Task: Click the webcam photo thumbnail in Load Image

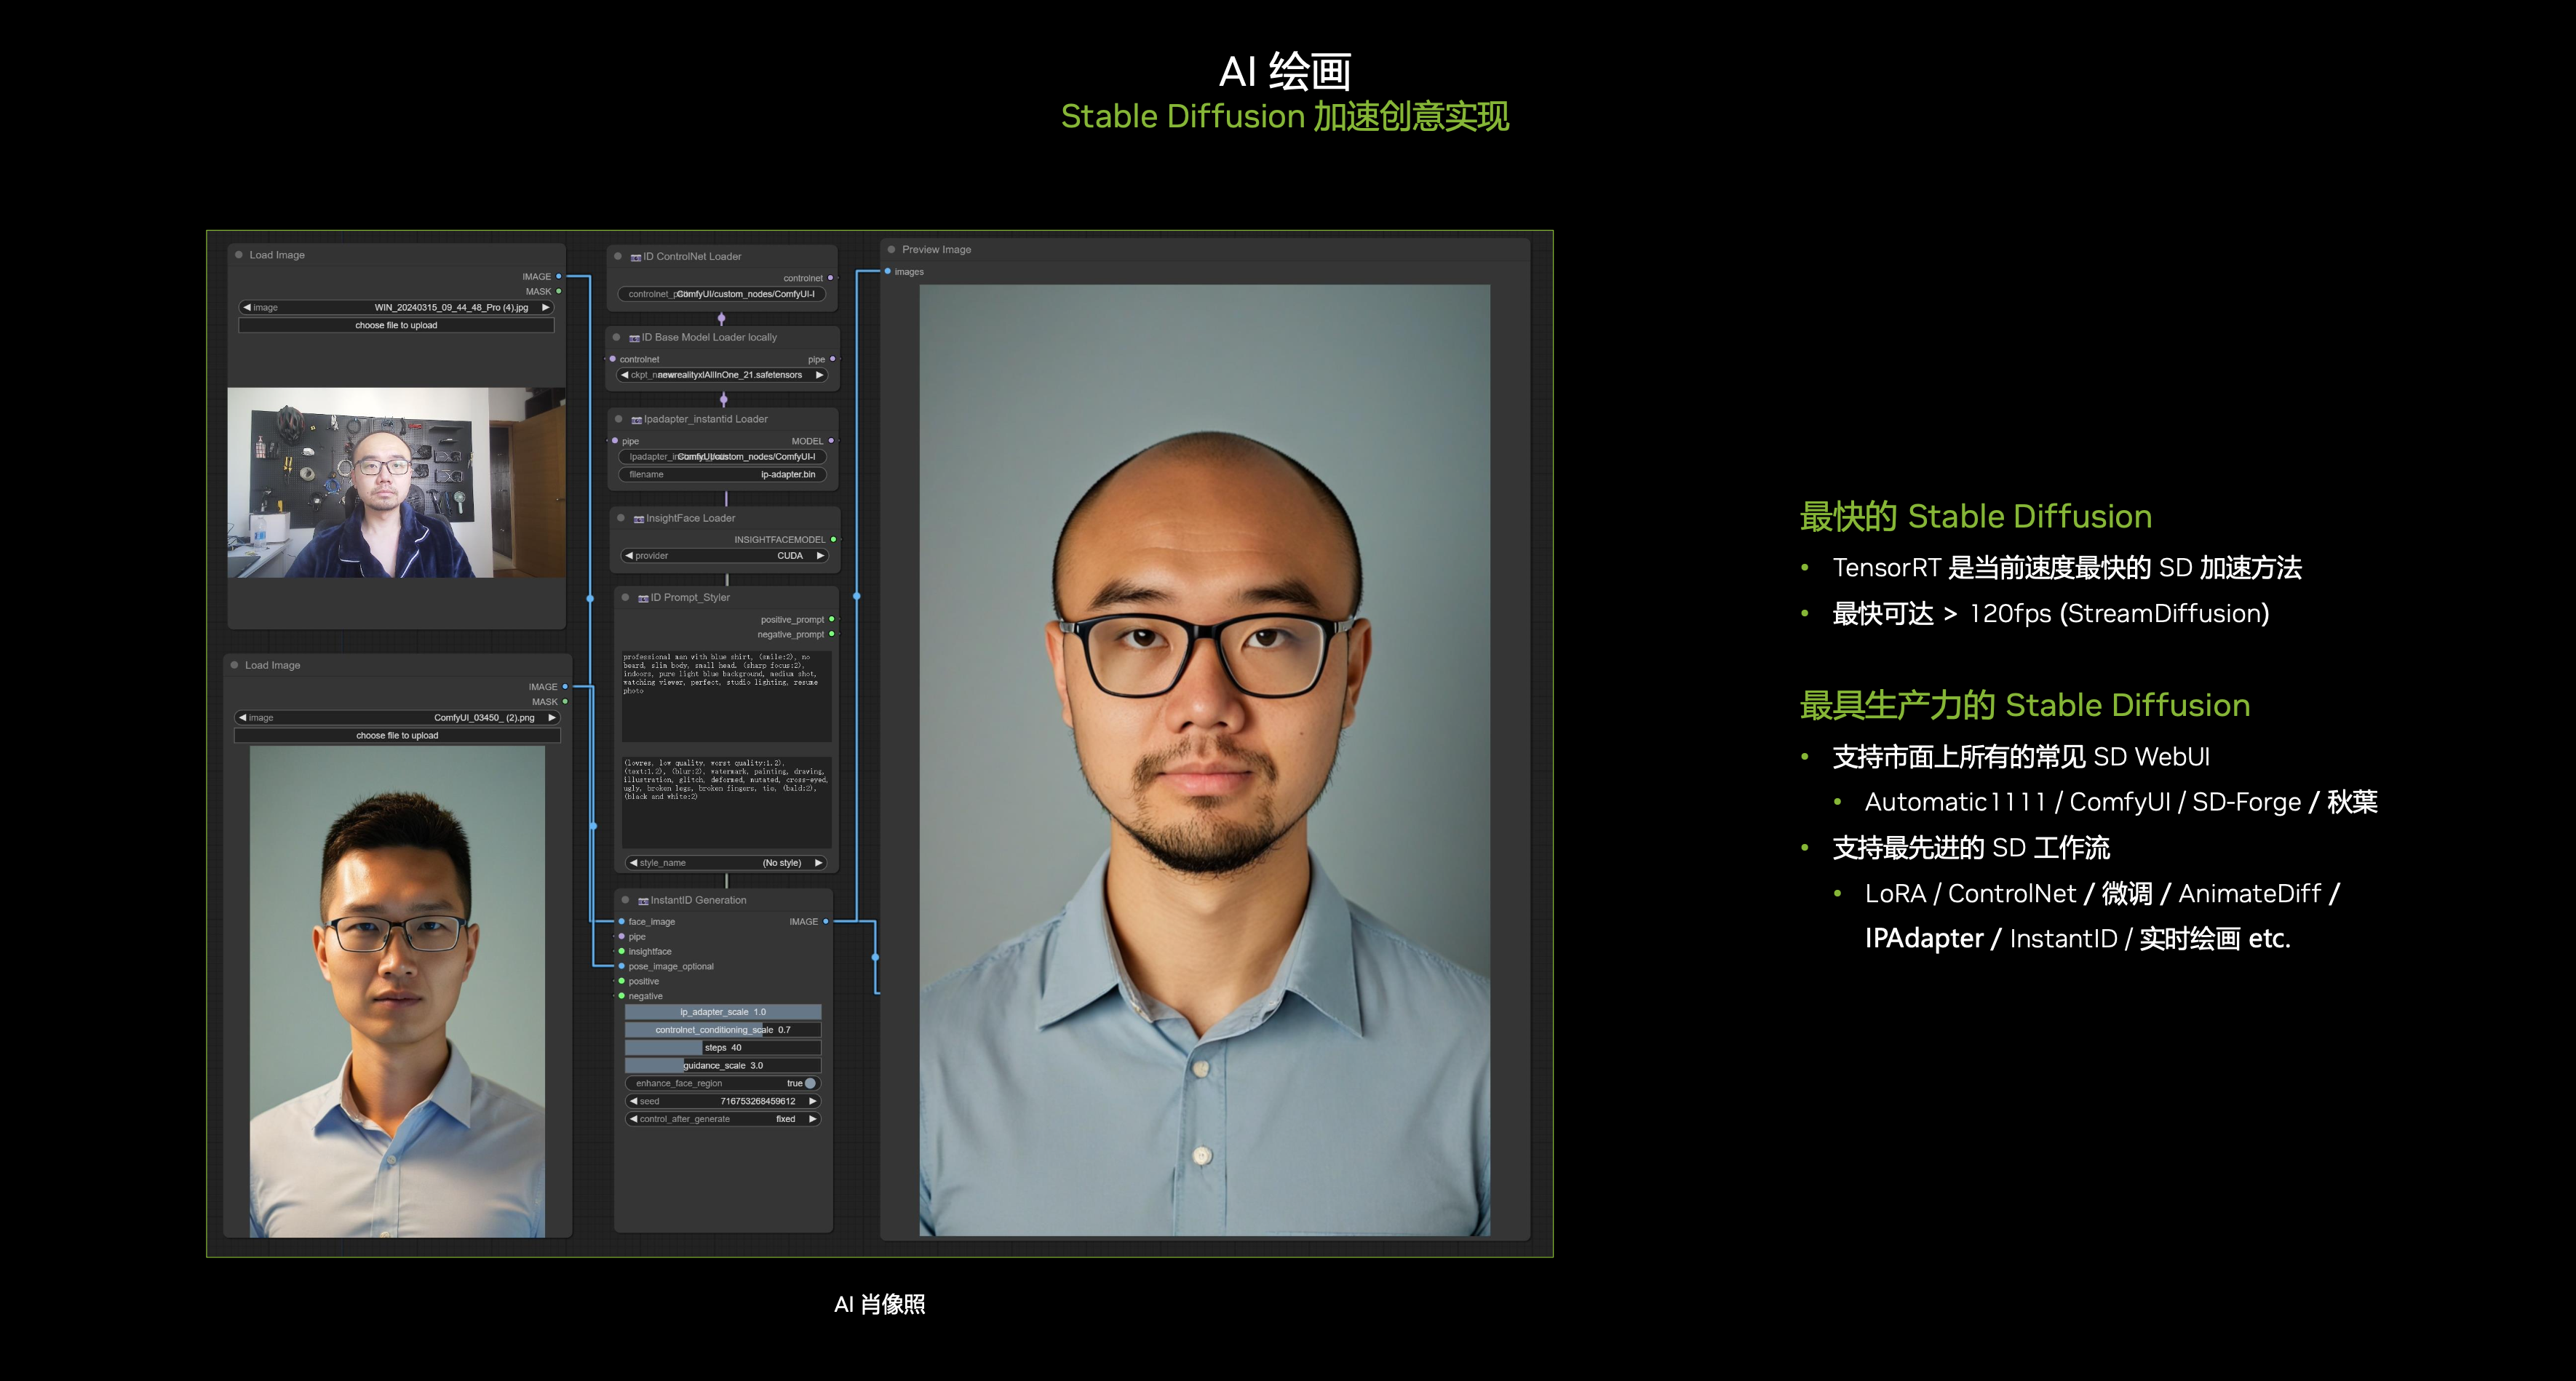Action: point(396,483)
